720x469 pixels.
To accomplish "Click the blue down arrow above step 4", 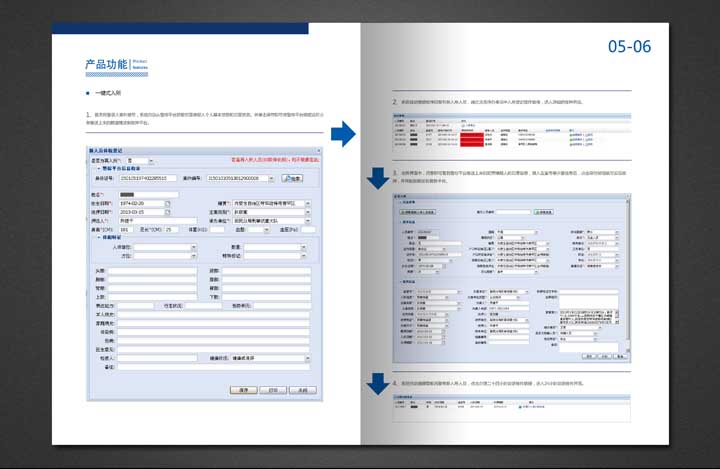I will (x=377, y=382).
